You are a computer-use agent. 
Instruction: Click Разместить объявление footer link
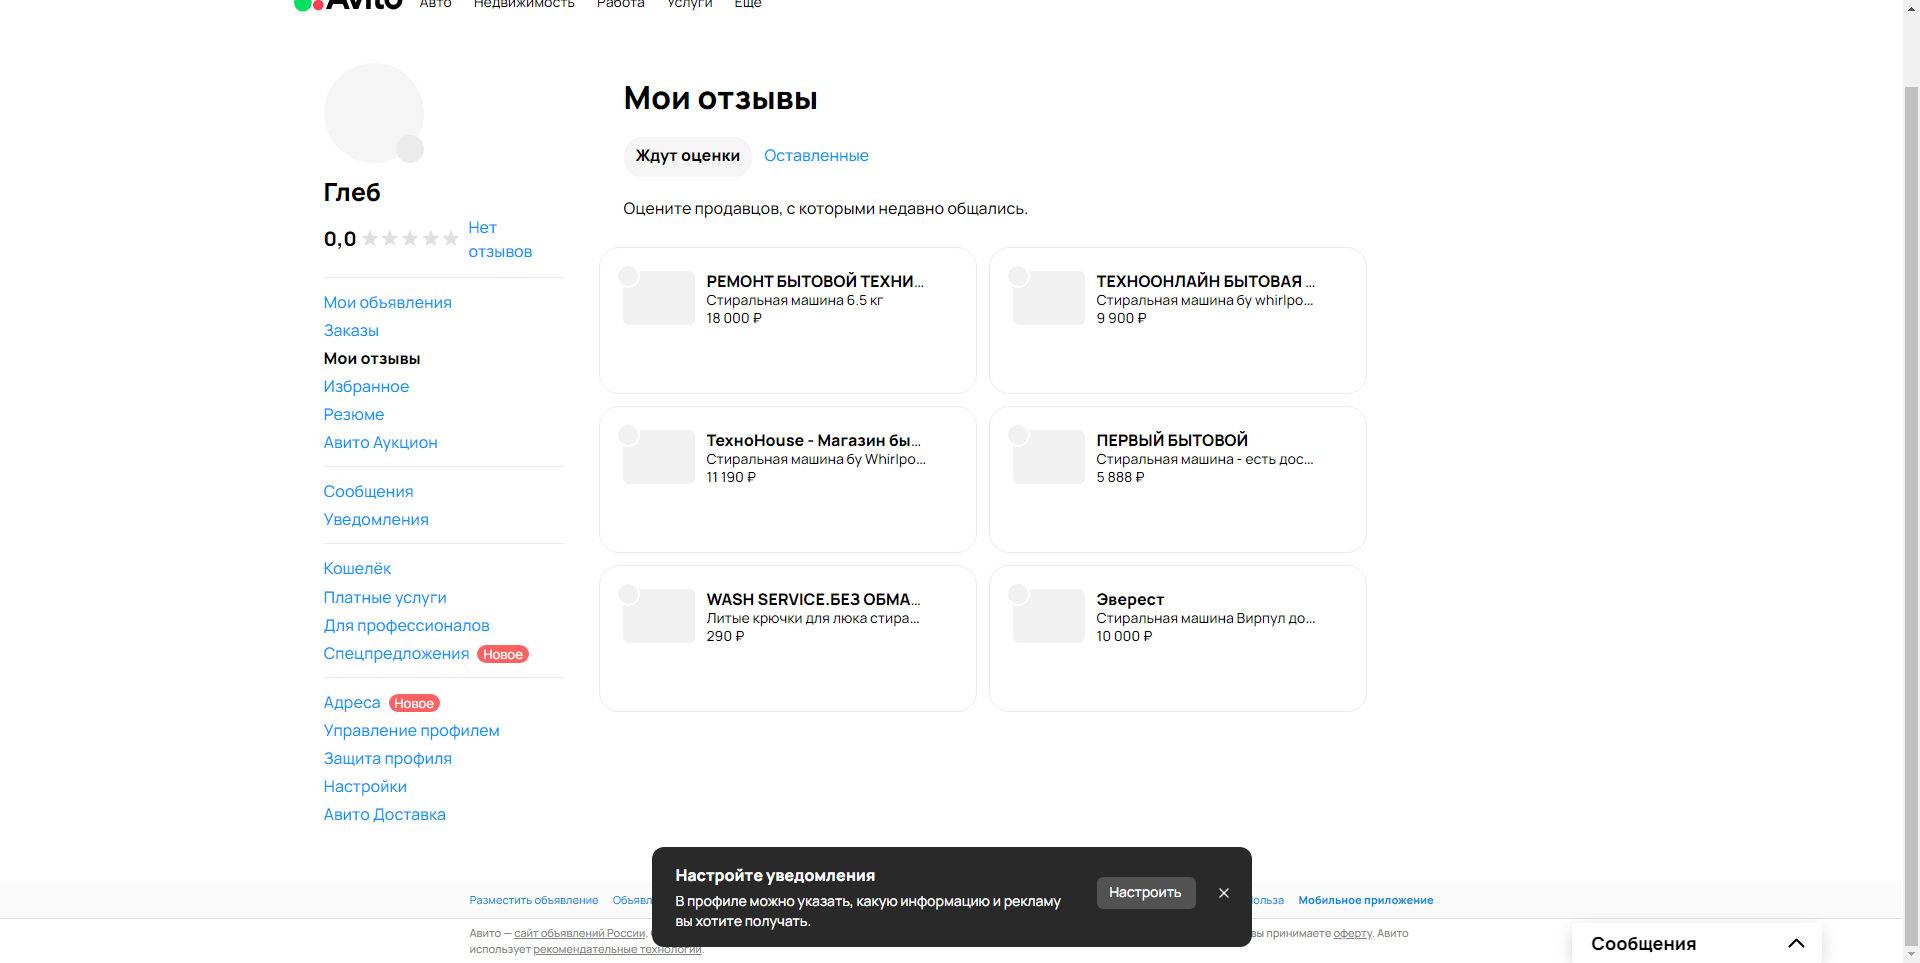click(534, 901)
